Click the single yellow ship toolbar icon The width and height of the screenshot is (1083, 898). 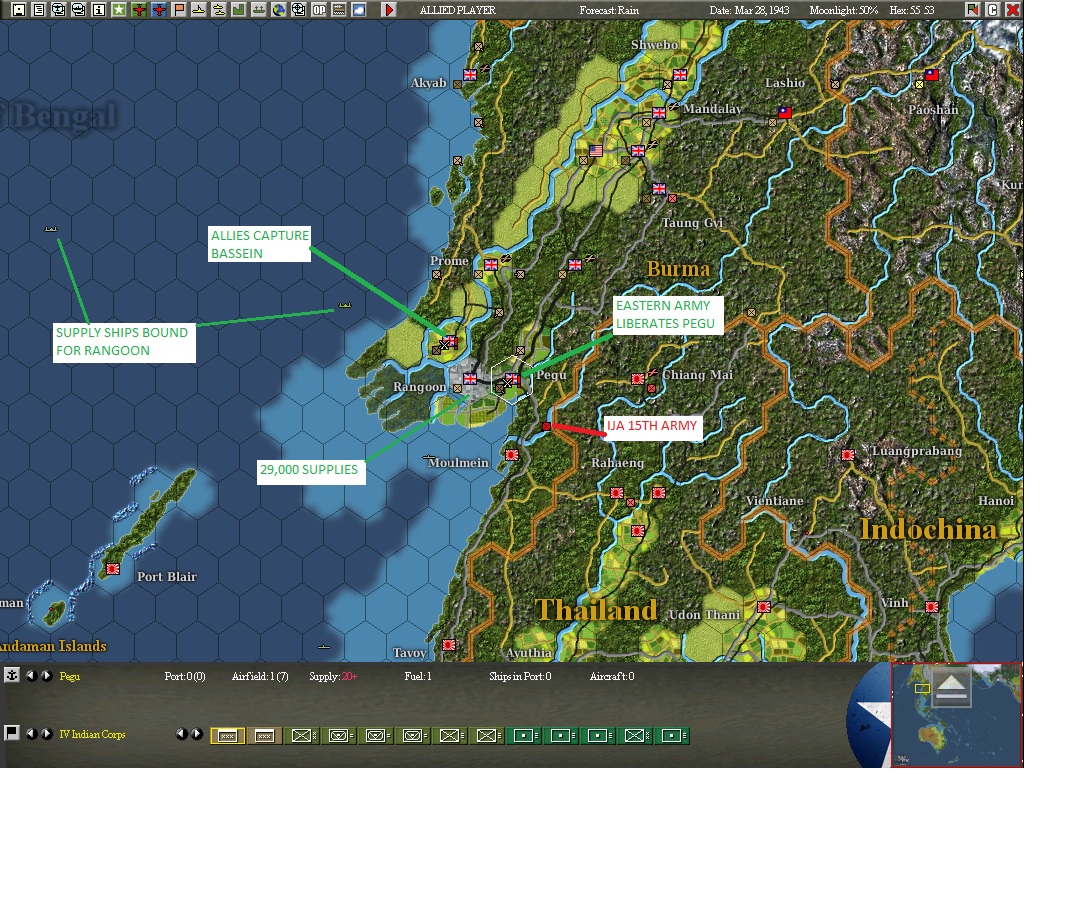click(198, 10)
